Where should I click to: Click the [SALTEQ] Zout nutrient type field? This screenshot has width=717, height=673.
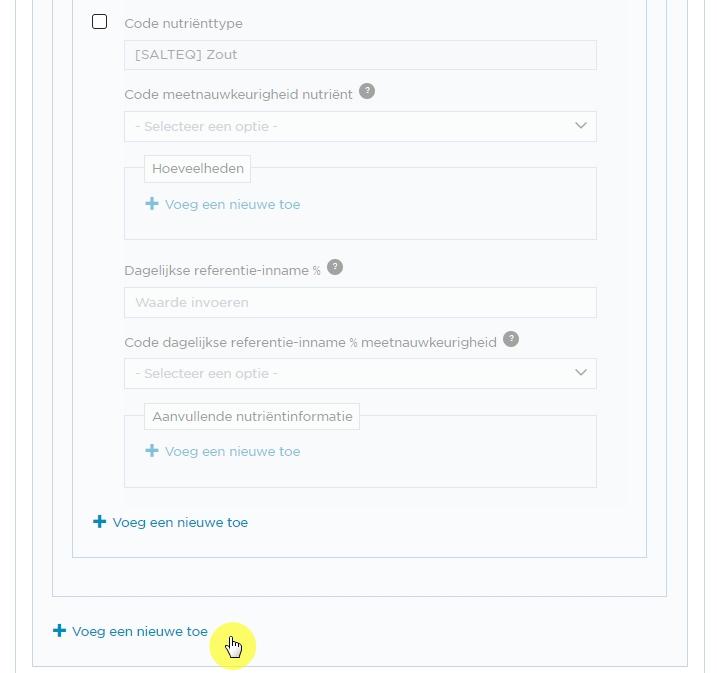(360, 55)
